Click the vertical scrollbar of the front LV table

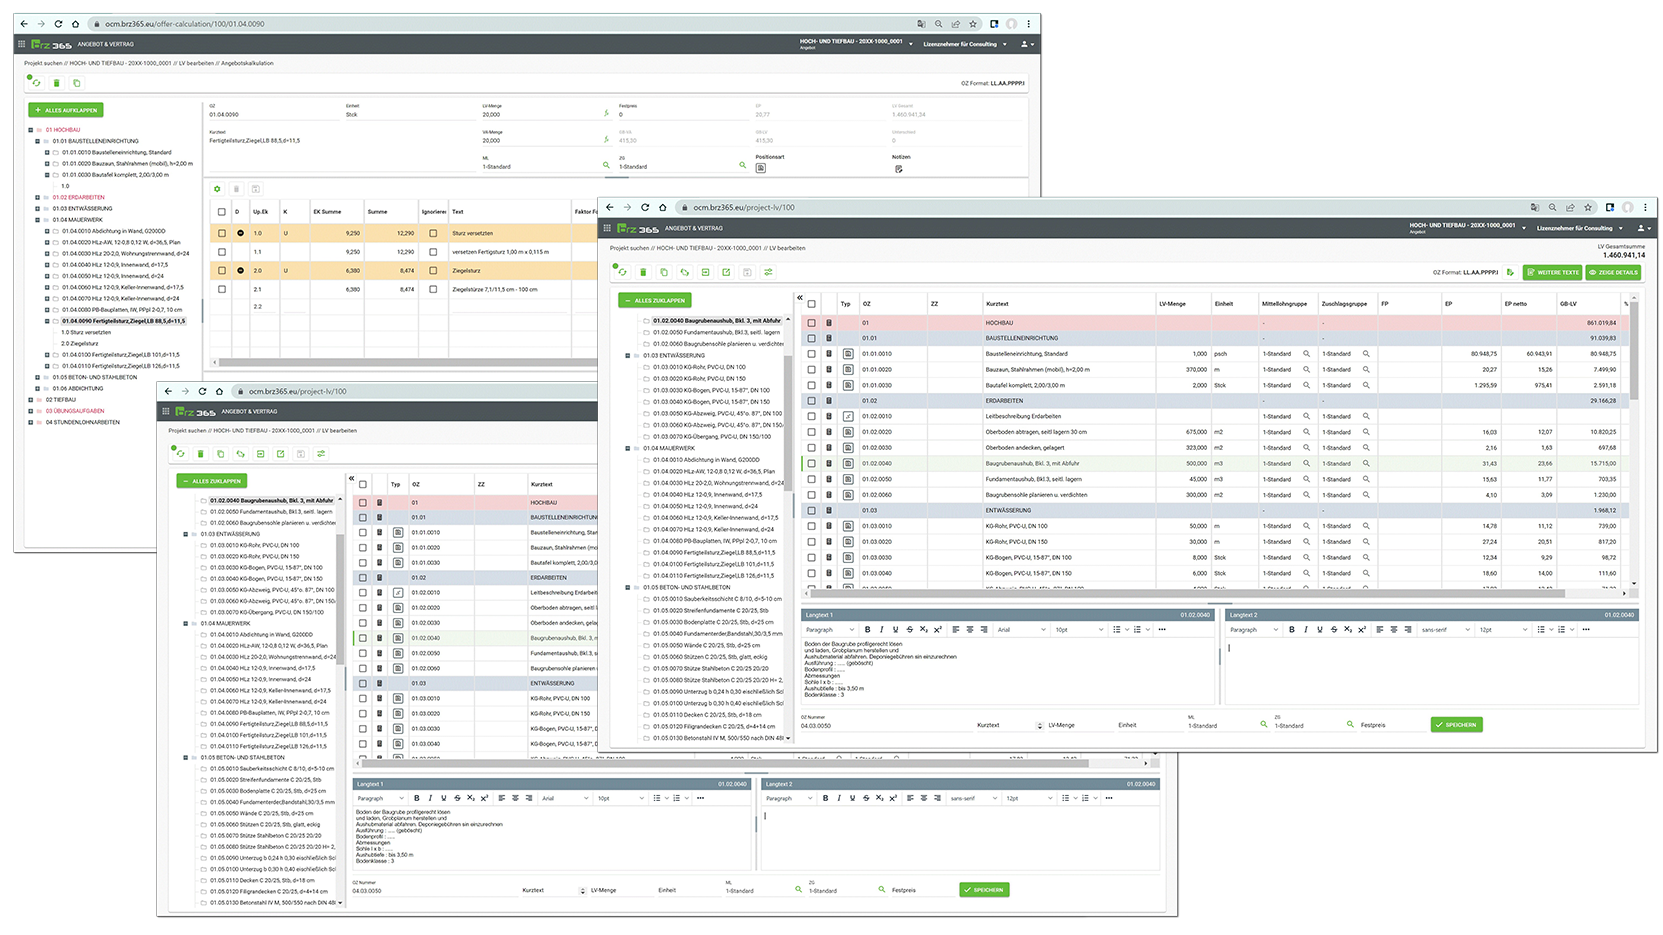click(x=1635, y=350)
